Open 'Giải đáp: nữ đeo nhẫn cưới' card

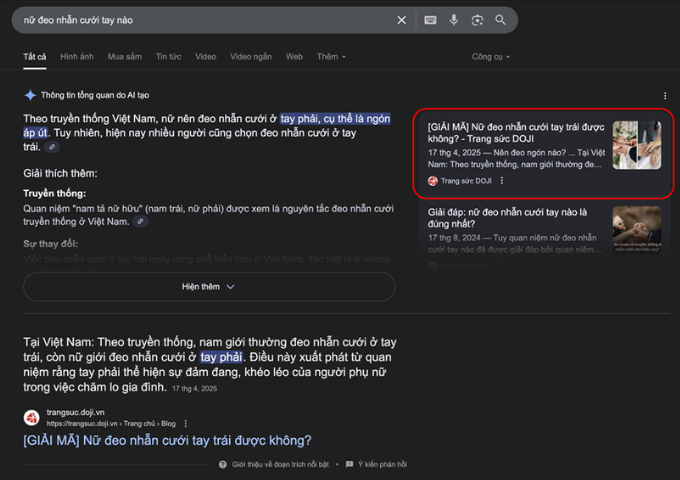[x=507, y=218]
